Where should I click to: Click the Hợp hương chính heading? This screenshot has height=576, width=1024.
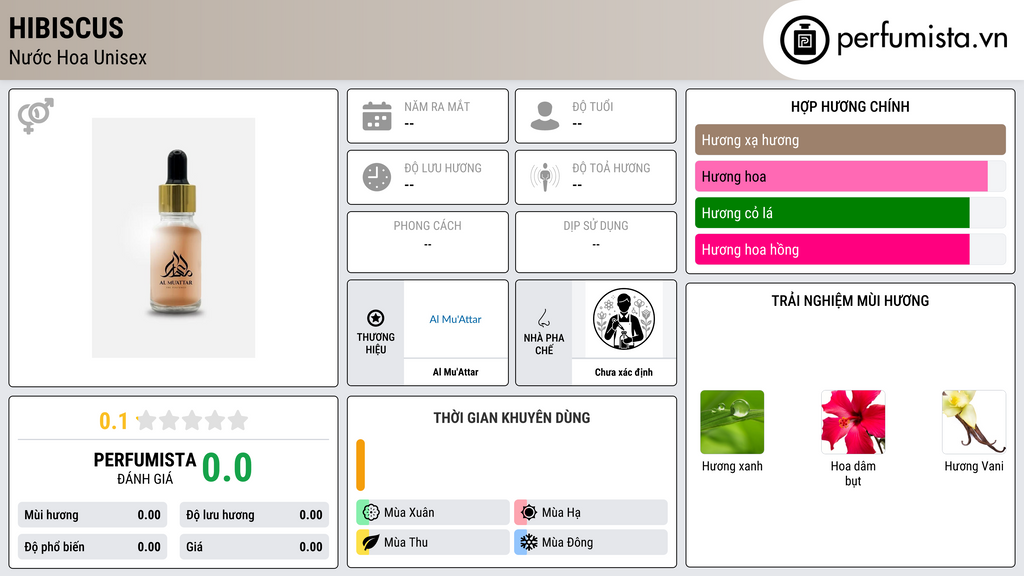tap(850, 106)
